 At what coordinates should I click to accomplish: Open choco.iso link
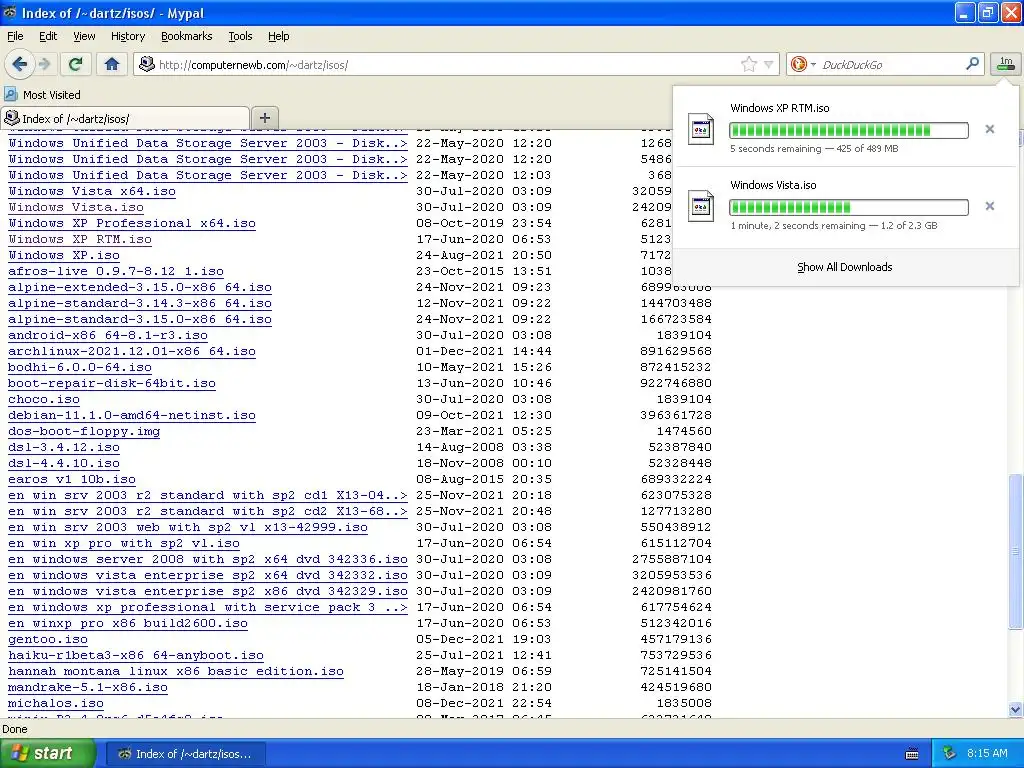[x=44, y=399]
